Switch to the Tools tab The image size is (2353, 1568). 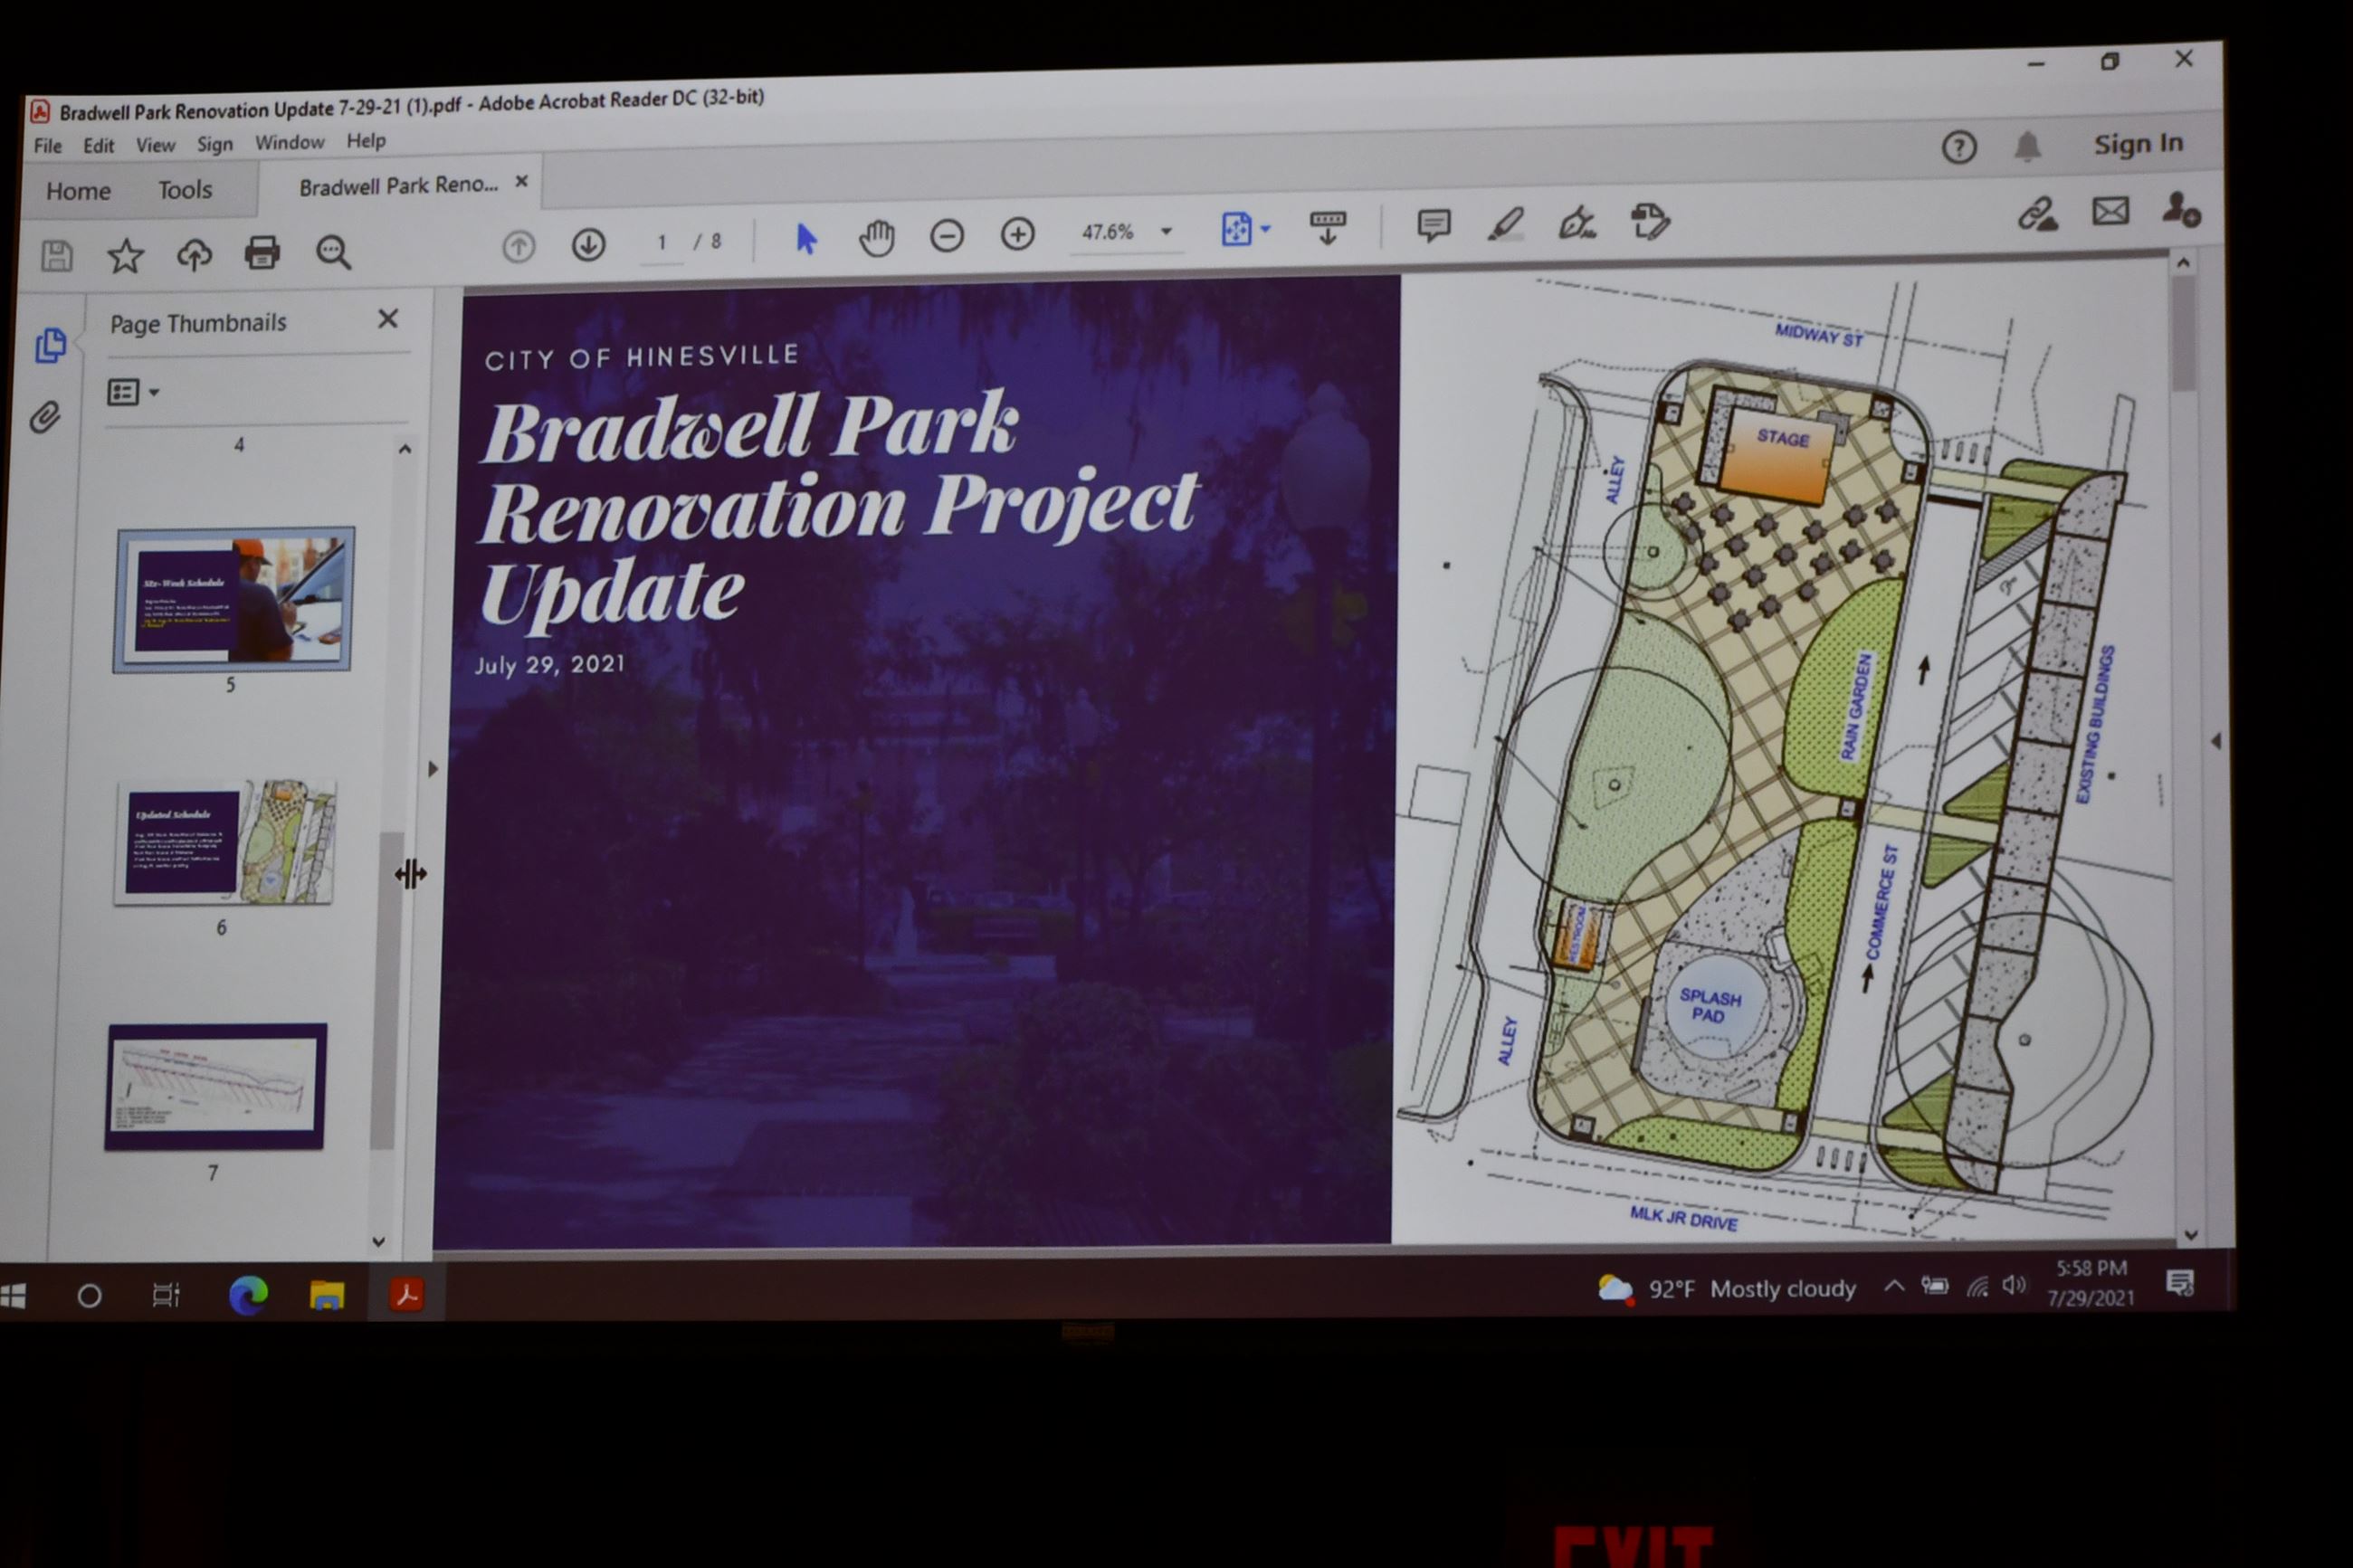[185, 190]
